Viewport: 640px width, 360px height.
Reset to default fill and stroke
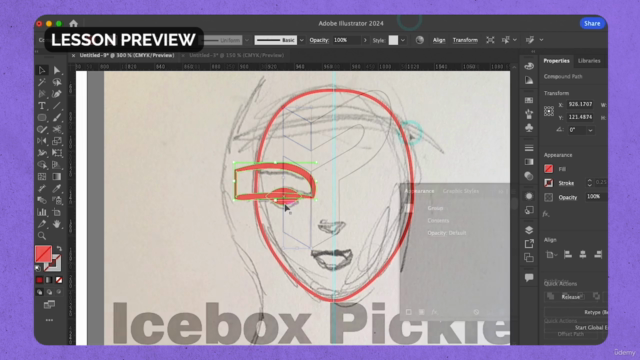click(38, 268)
